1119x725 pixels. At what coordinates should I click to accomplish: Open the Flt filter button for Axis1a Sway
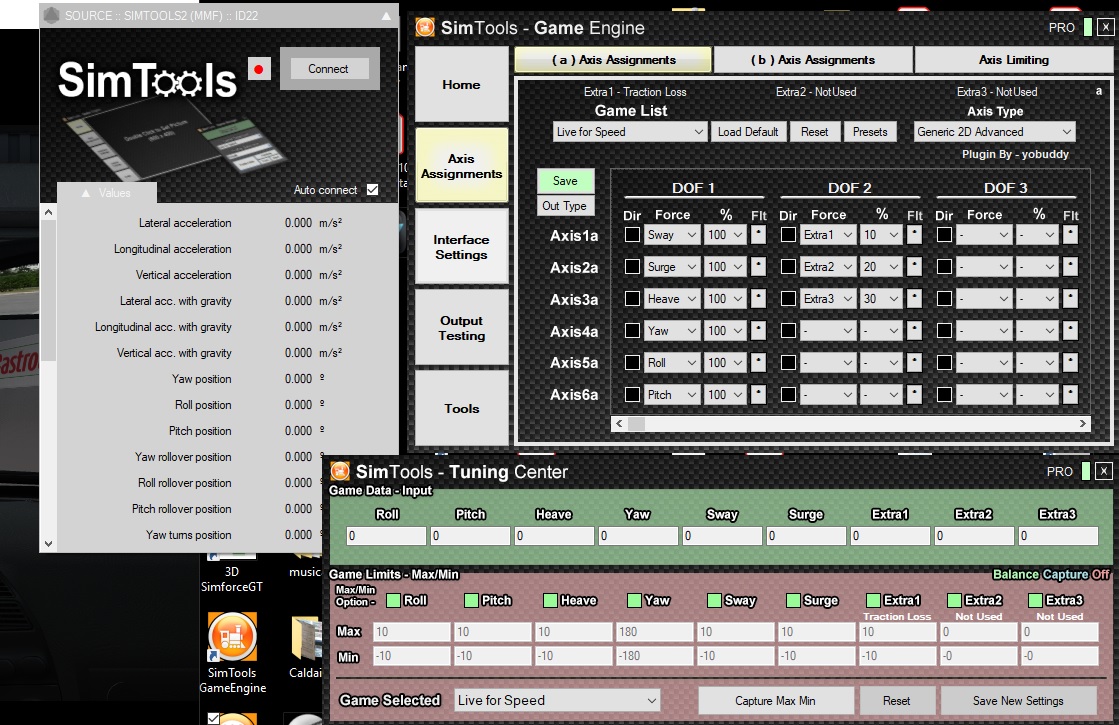click(758, 235)
